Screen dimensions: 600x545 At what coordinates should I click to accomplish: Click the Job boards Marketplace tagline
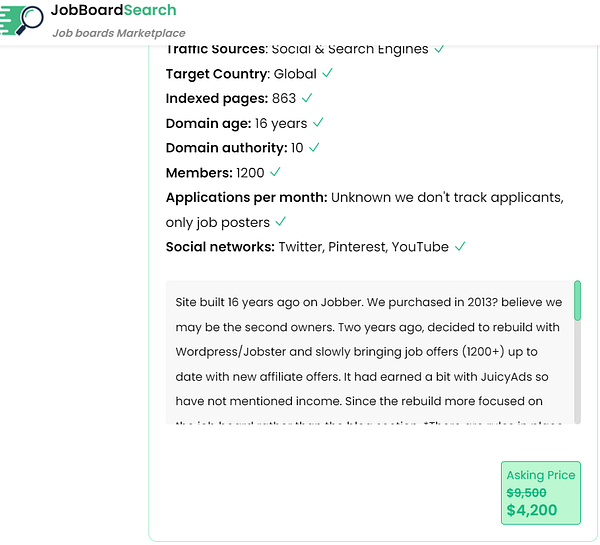[112, 33]
